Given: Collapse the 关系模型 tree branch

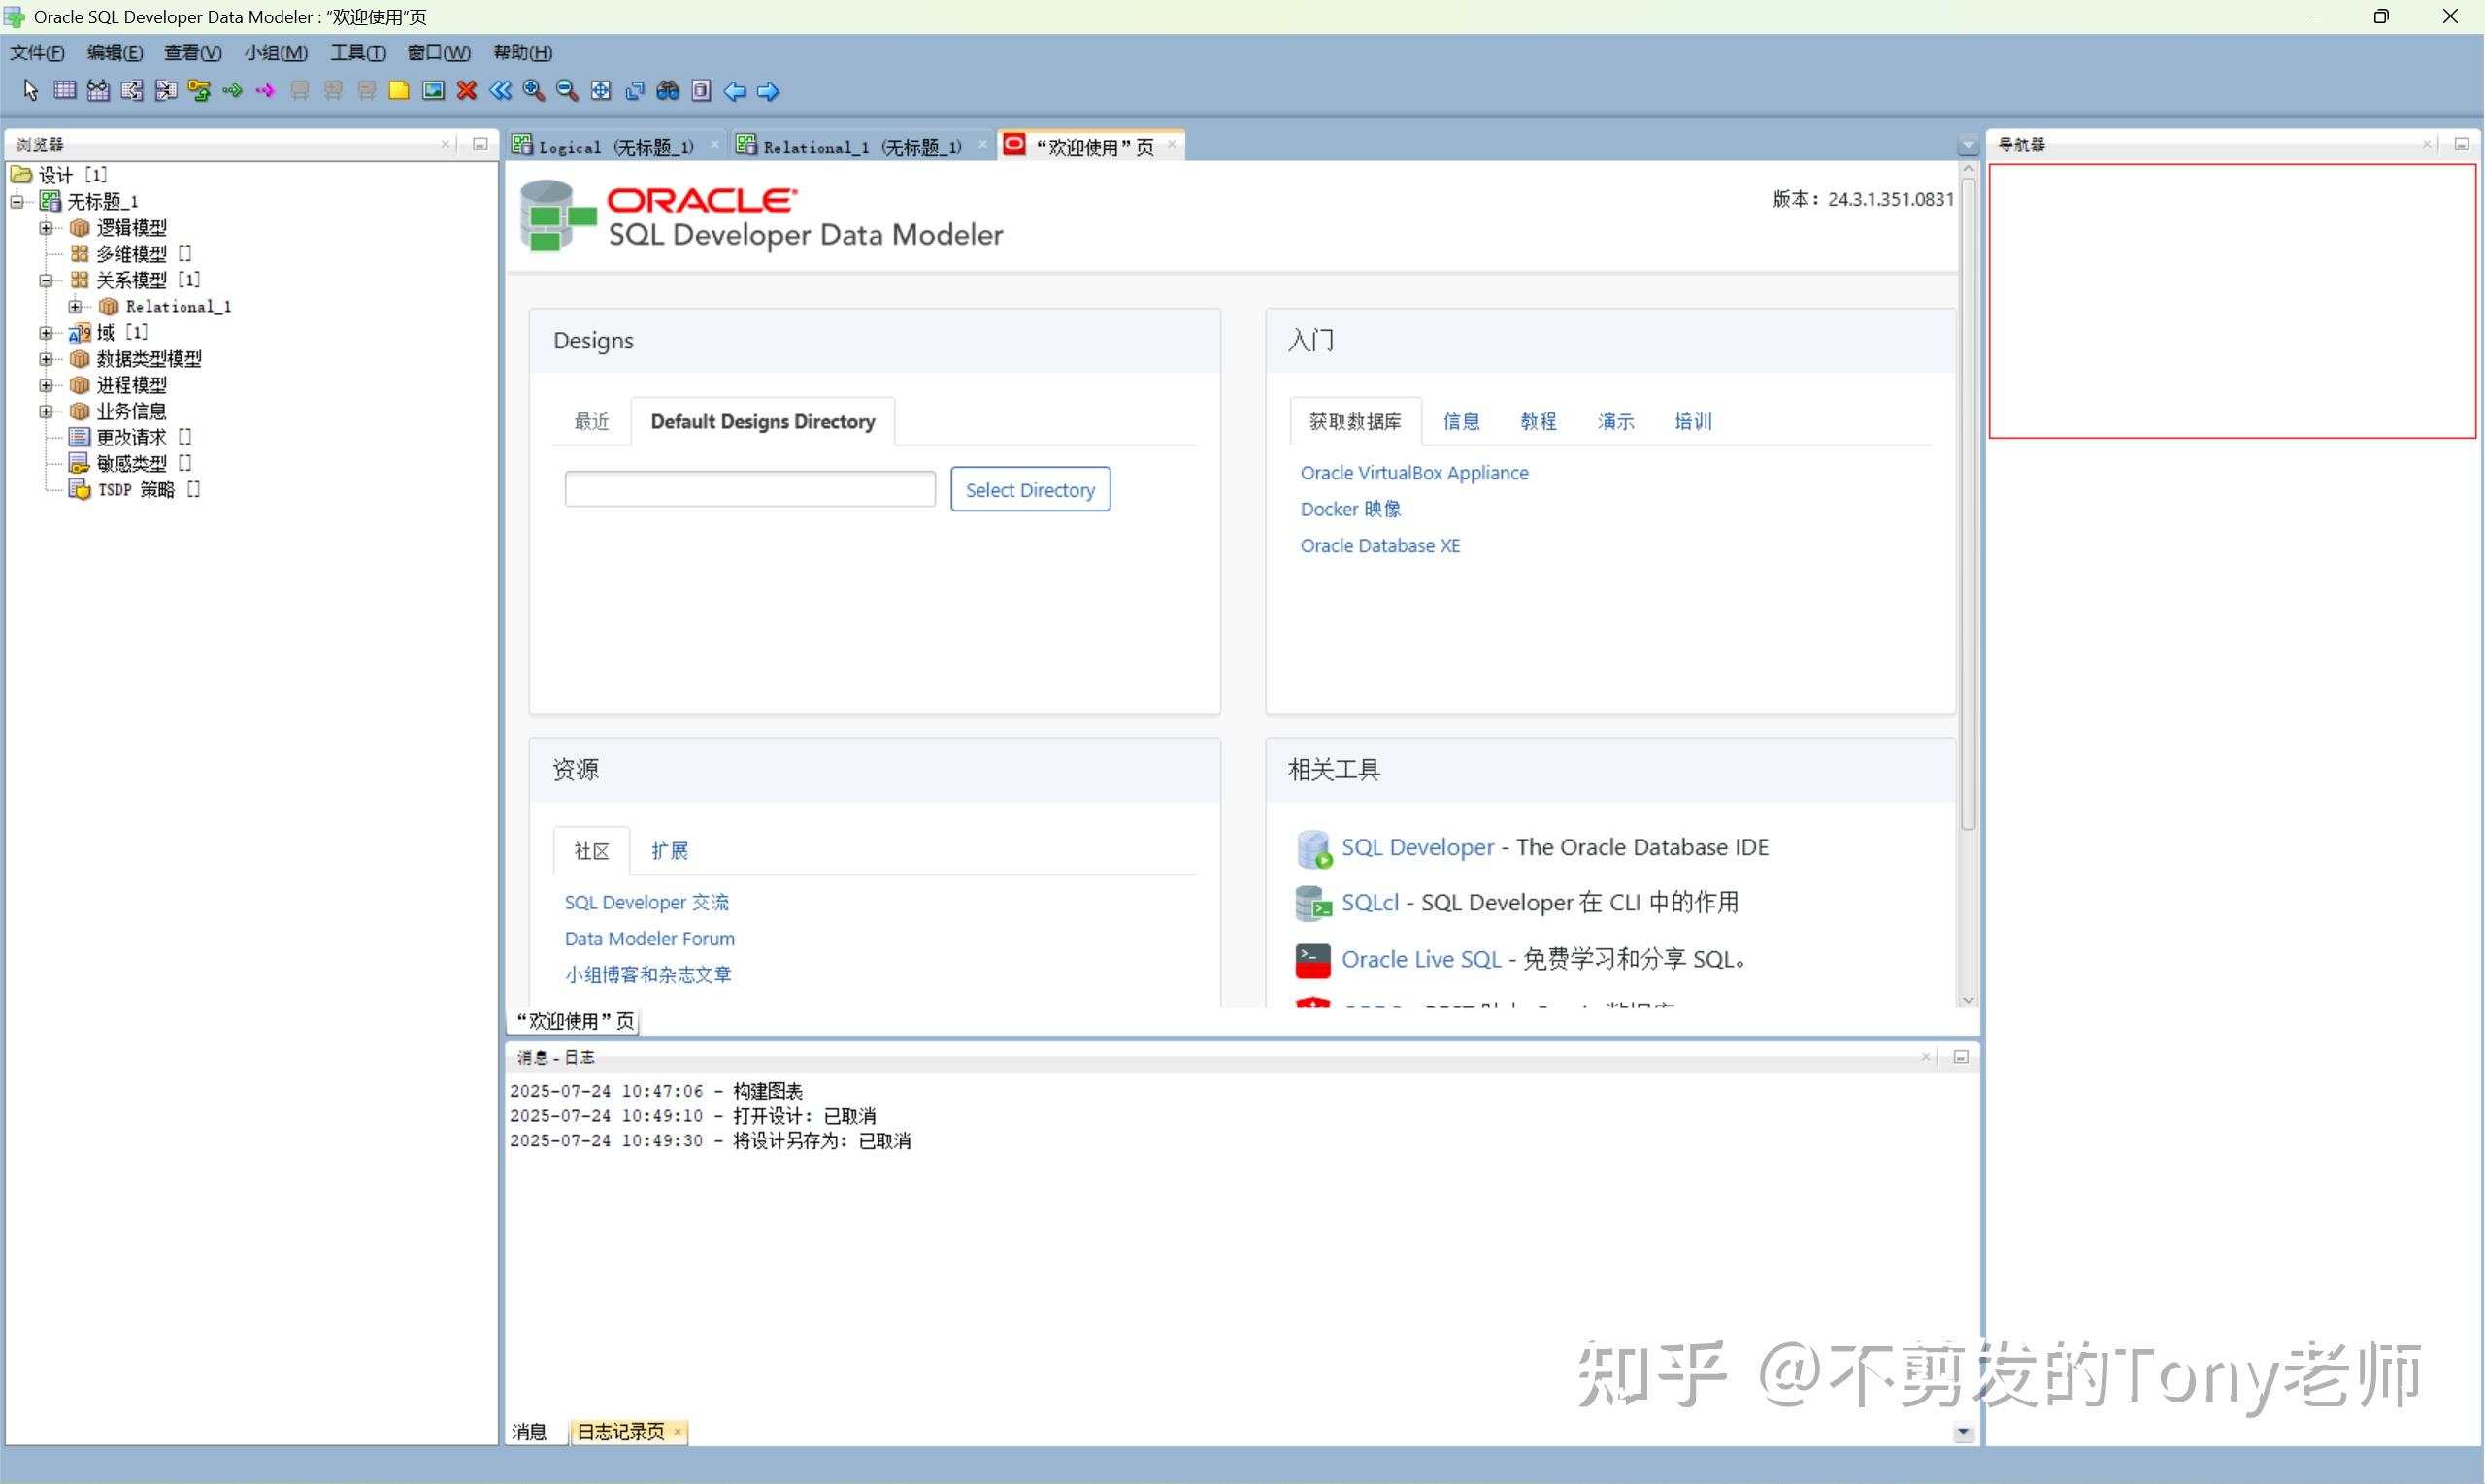Looking at the screenshot, I should click(x=46, y=280).
